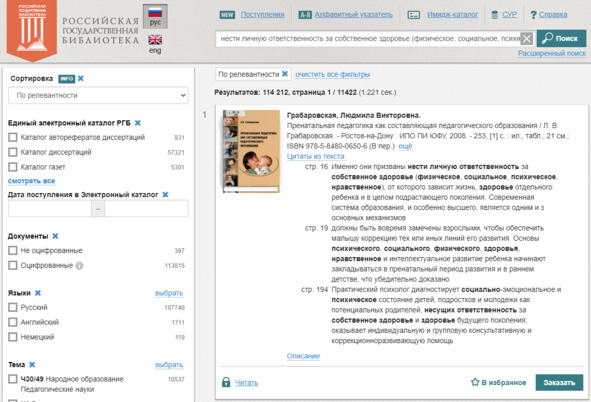The height and width of the screenshot is (402, 591).
Task: Click the start date input field
Action: pos(50,209)
